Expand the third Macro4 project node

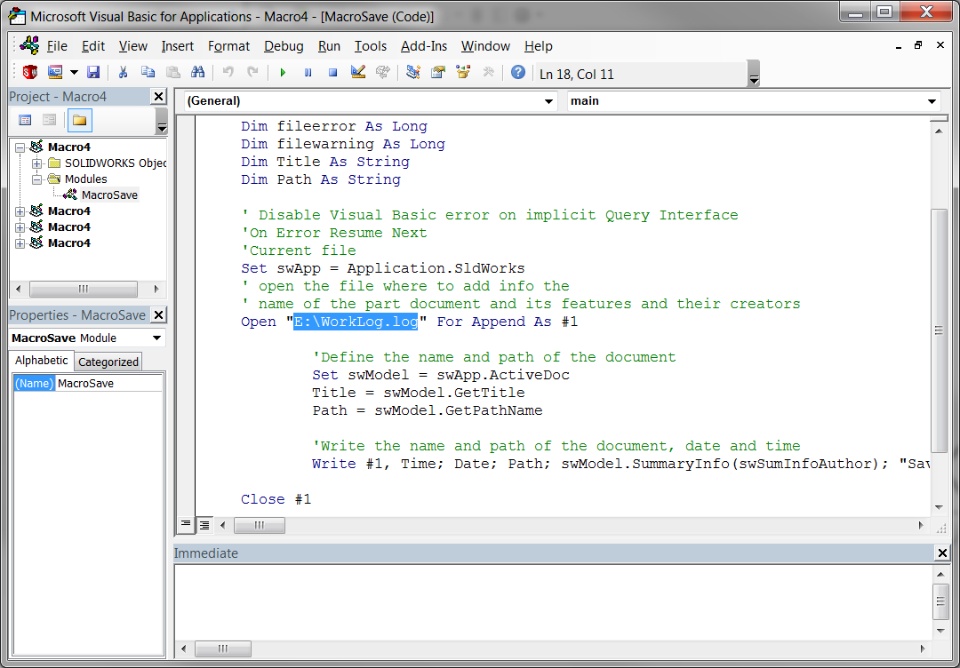20,227
